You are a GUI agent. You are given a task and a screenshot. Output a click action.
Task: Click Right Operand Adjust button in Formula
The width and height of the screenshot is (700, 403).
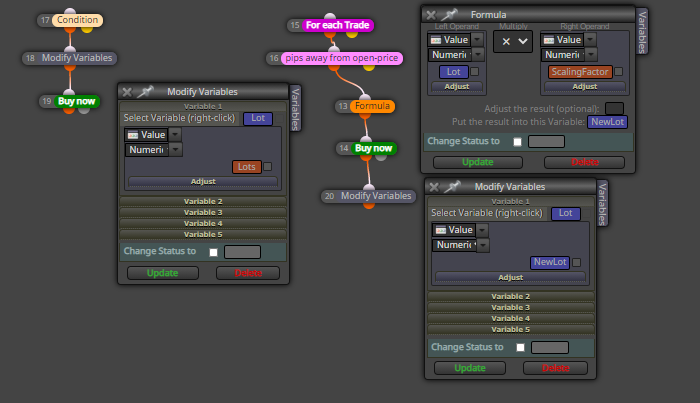pos(584,87)
